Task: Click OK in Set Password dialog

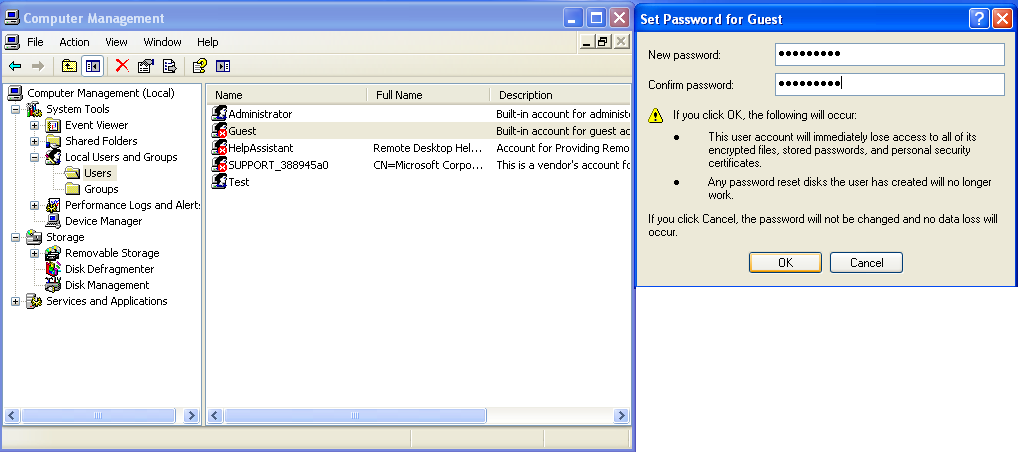Action: coord(786,263)
